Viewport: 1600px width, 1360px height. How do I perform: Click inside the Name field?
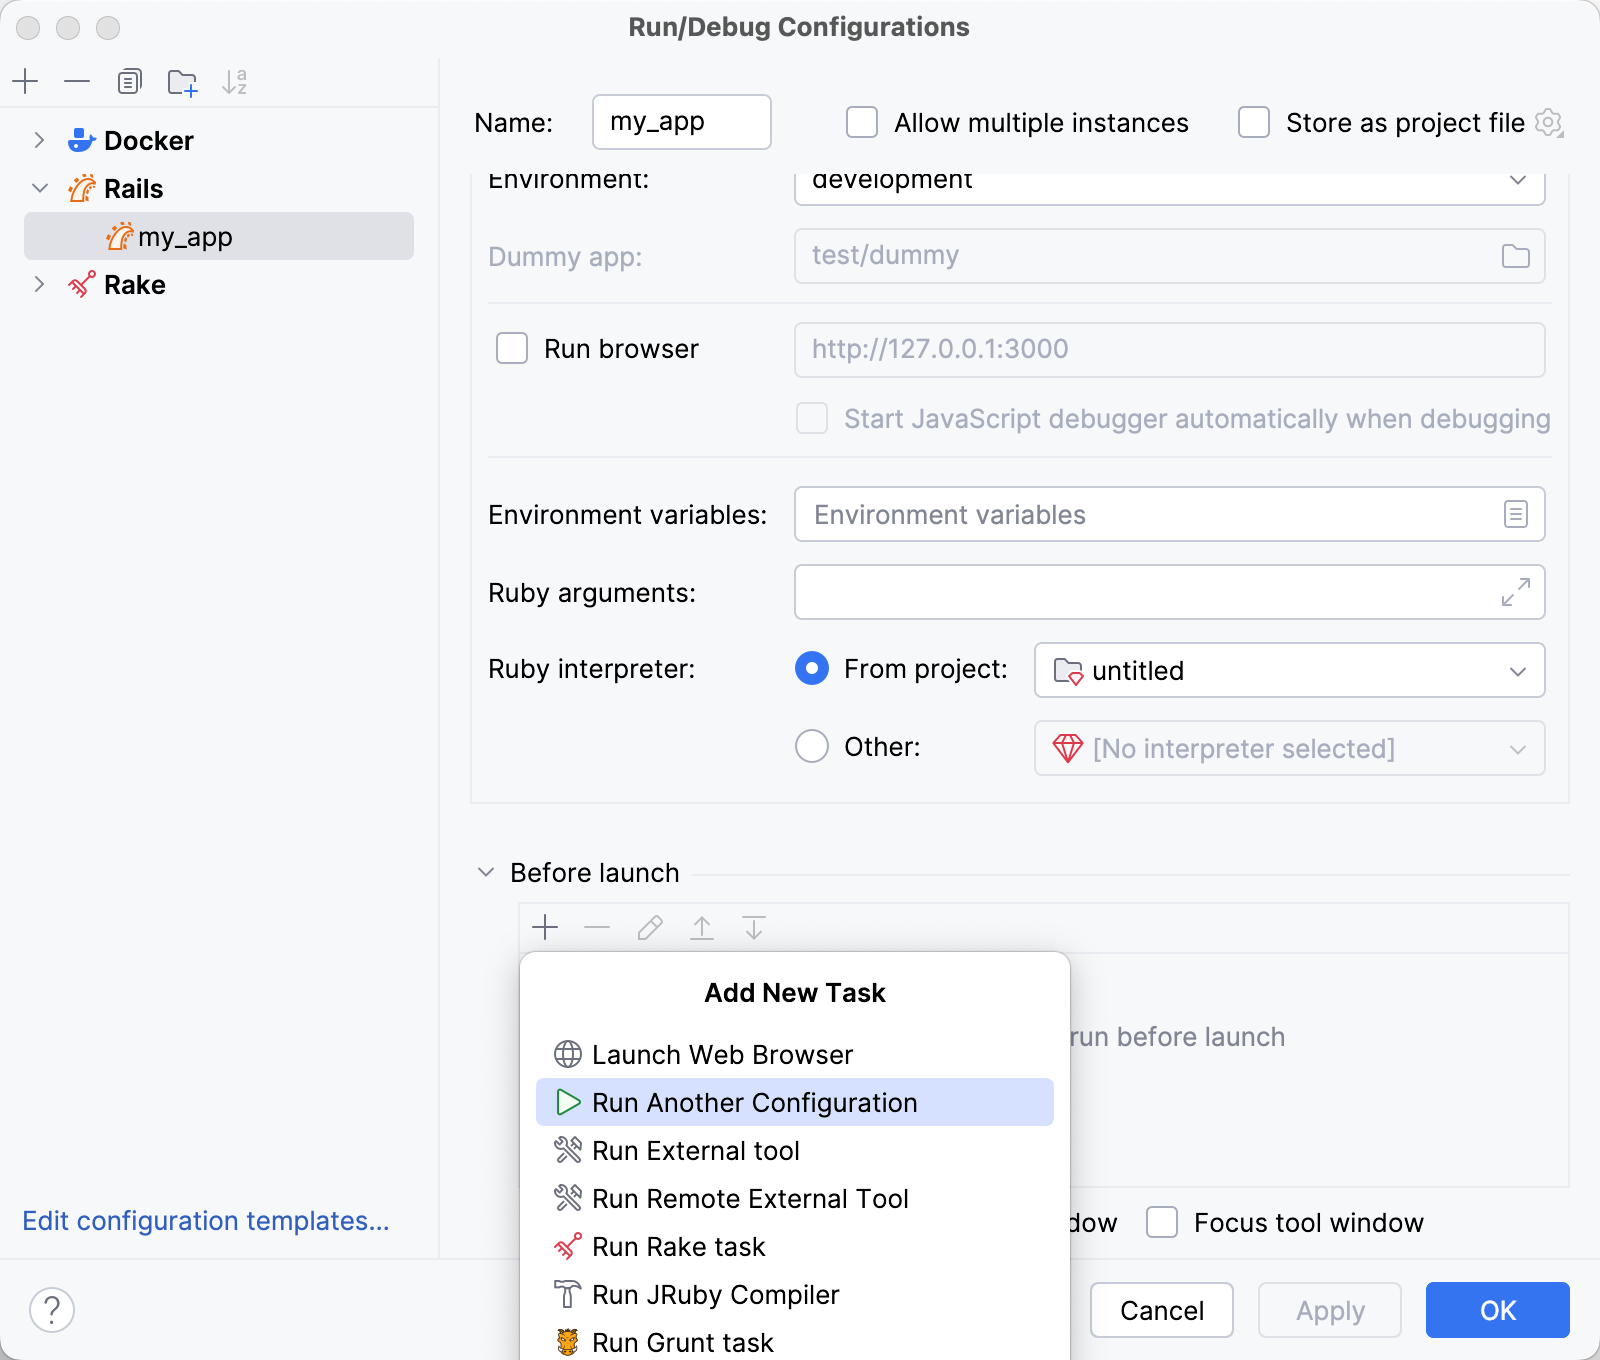pos(681,122)
